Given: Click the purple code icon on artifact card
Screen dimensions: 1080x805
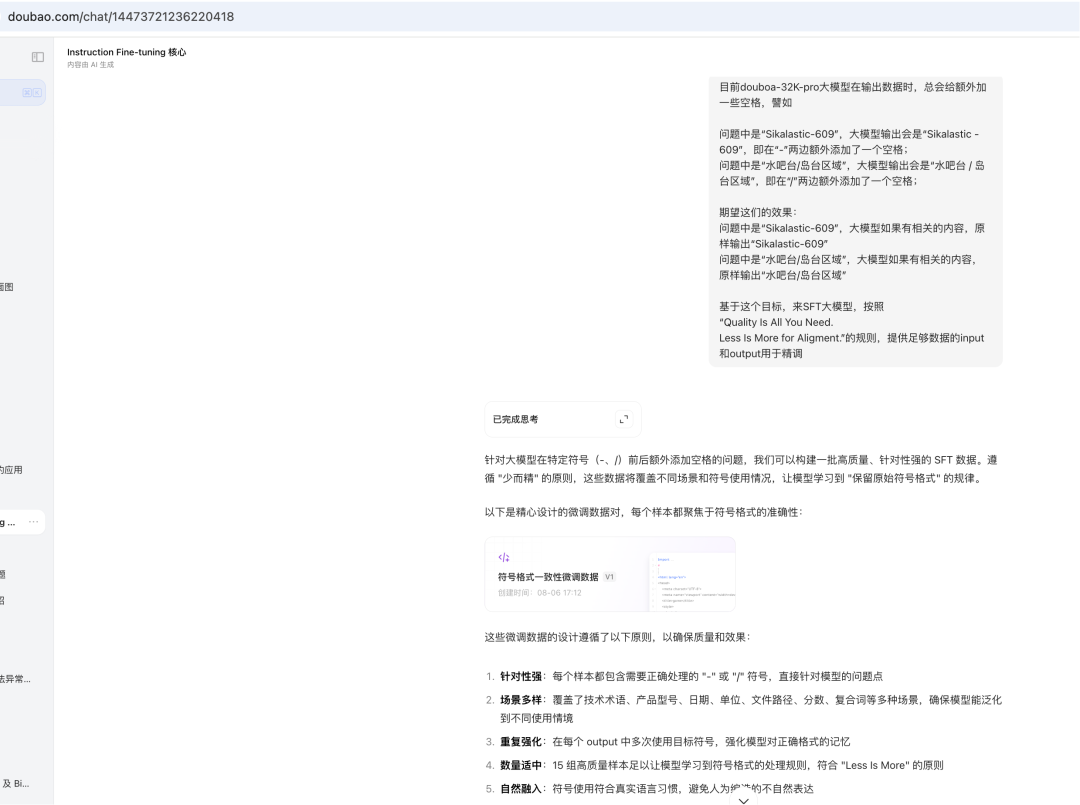Looking at the screenshot, I should (504, 557).
